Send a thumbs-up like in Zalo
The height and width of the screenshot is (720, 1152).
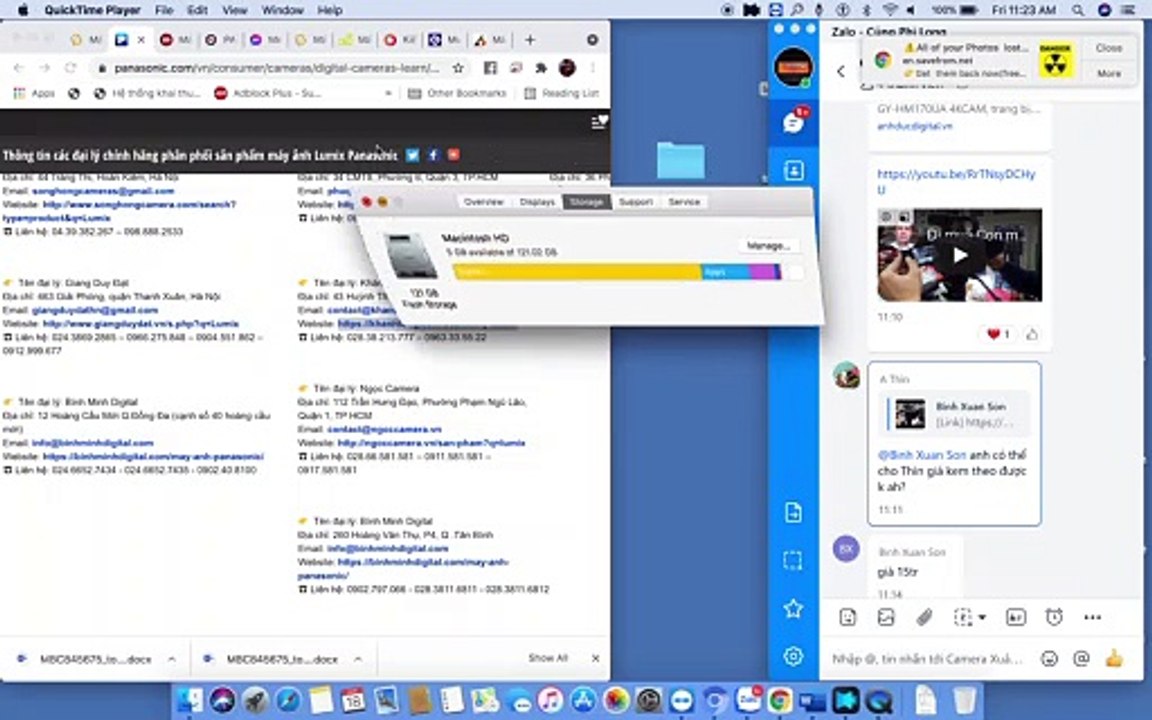click(x=1115, y=658)
